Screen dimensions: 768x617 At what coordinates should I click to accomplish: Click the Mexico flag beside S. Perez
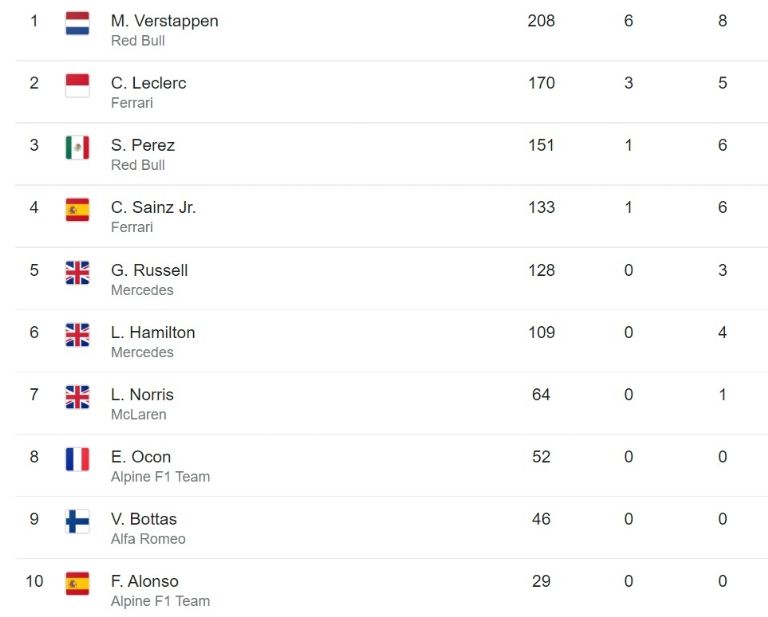(x=77, y=147)
